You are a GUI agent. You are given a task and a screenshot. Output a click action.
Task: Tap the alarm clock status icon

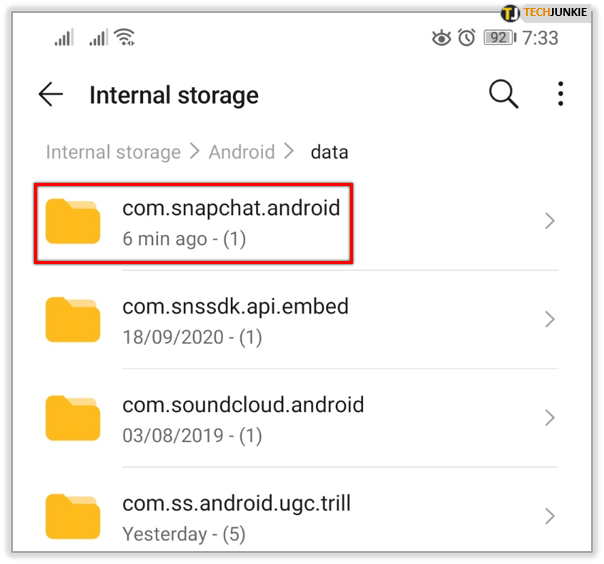[x=466, y=38]
